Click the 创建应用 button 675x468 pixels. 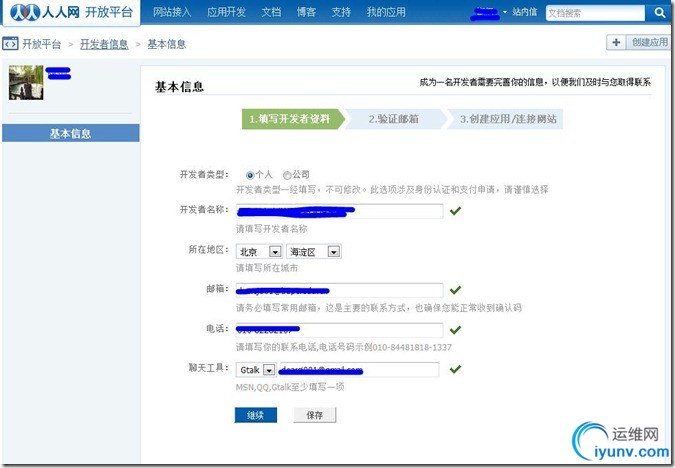tap(650, 42)
